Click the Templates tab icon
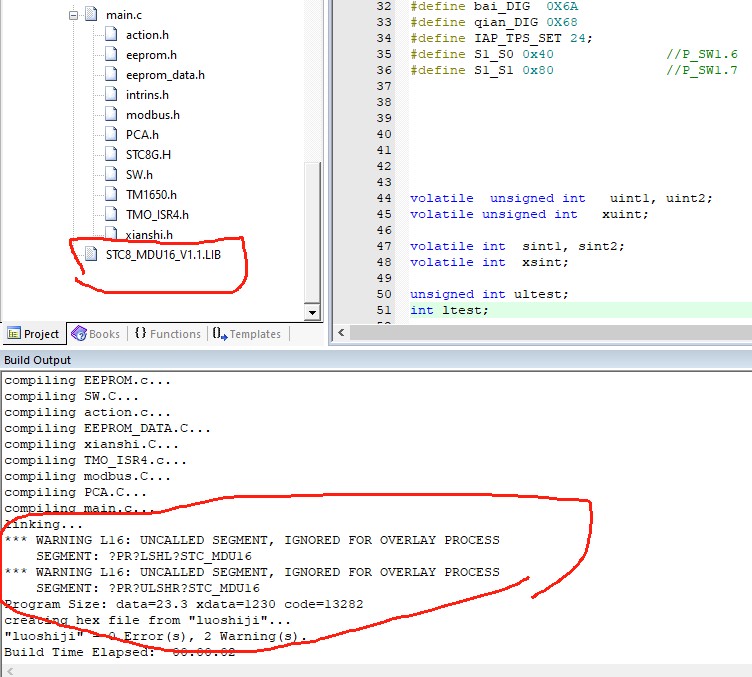 [x=220, y=333]
